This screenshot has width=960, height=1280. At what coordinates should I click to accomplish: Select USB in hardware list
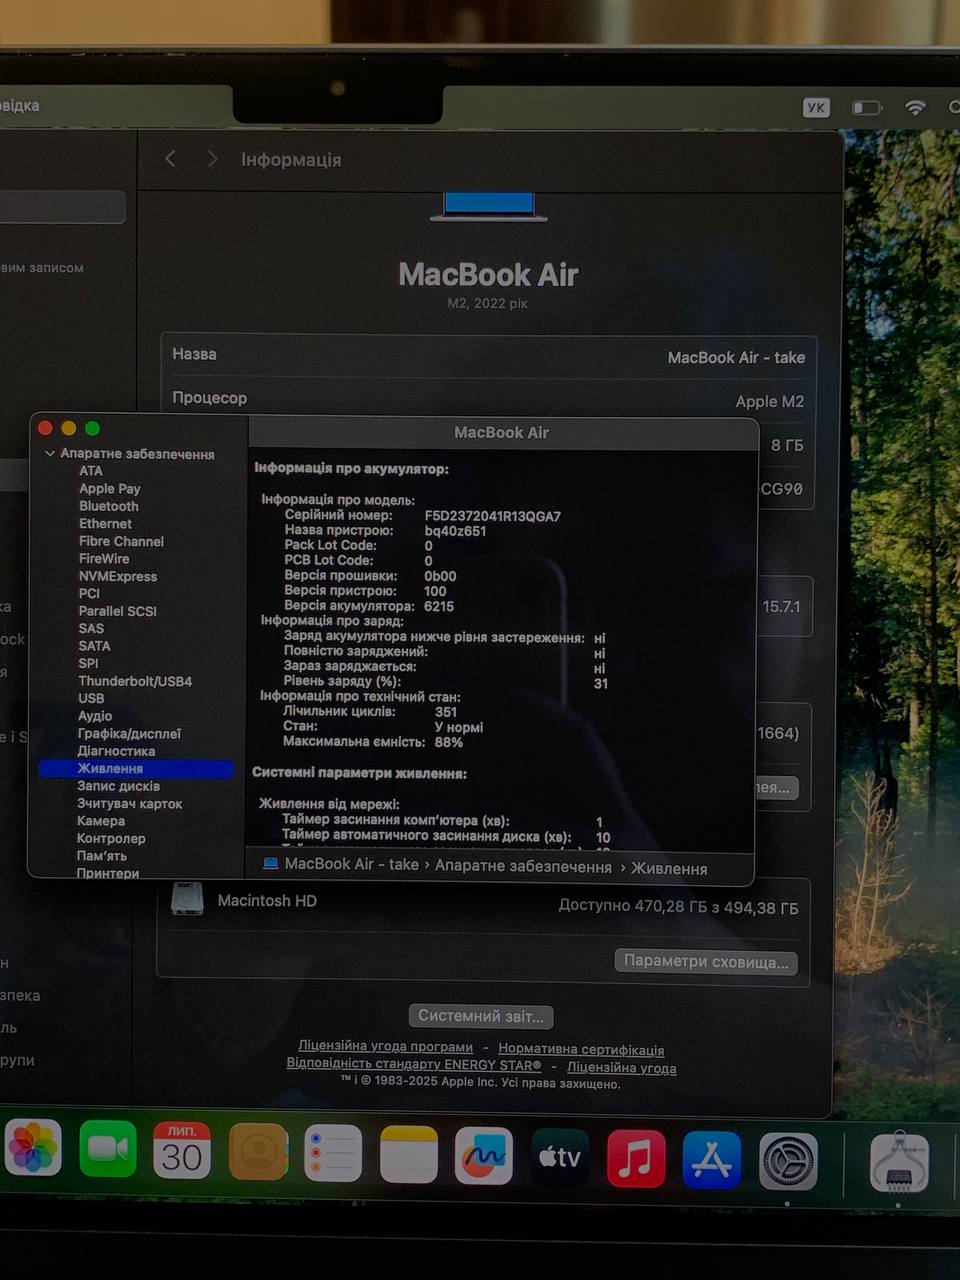click(x=91, y=698)
